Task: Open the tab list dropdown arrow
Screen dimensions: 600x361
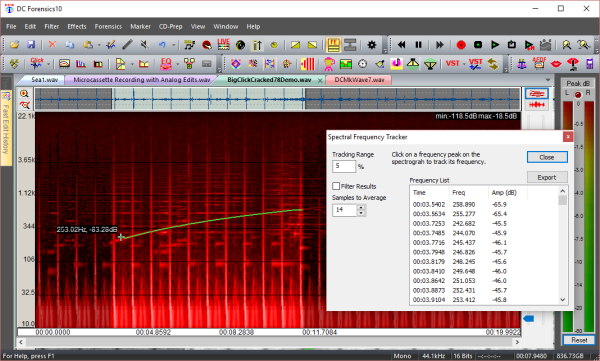Action: pos(548,80)
